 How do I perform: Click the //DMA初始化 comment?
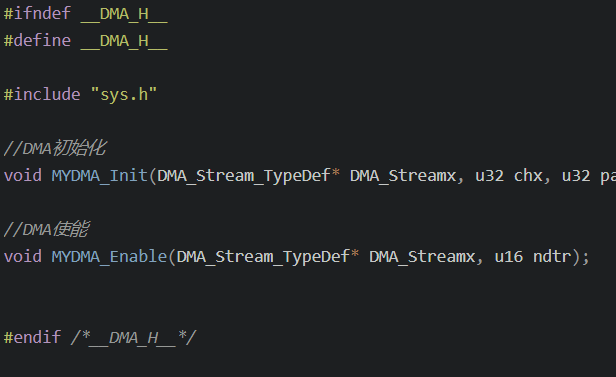pos(55,148)
